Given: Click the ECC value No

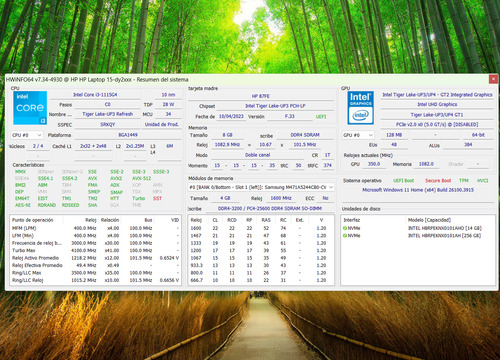Looking at the screenshot, I should 326,198.
